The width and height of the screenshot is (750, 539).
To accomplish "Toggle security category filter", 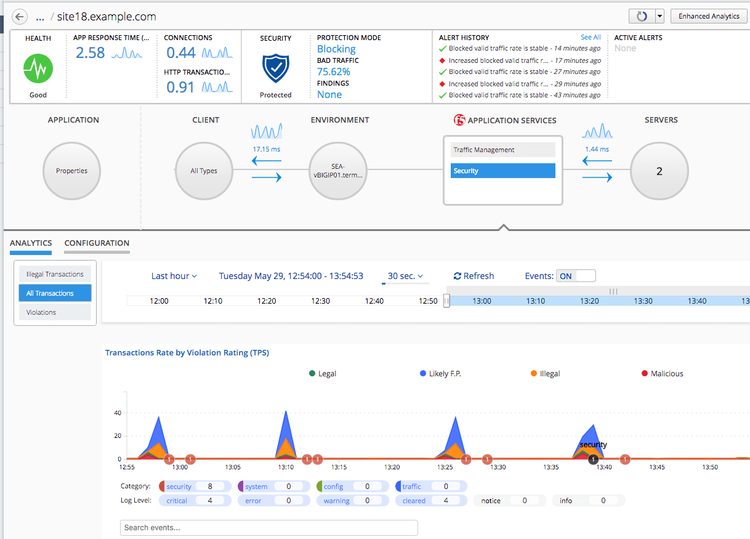I will point(195,486).
